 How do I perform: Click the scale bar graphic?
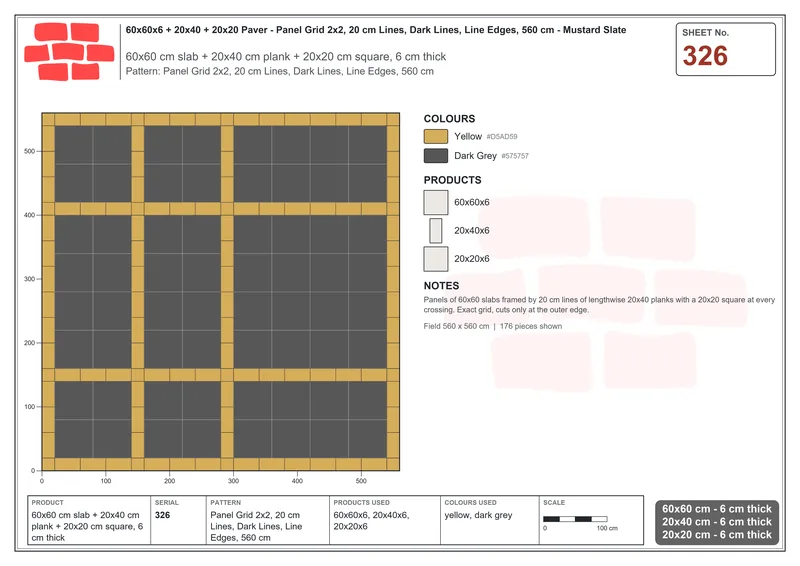pos(575,519)
